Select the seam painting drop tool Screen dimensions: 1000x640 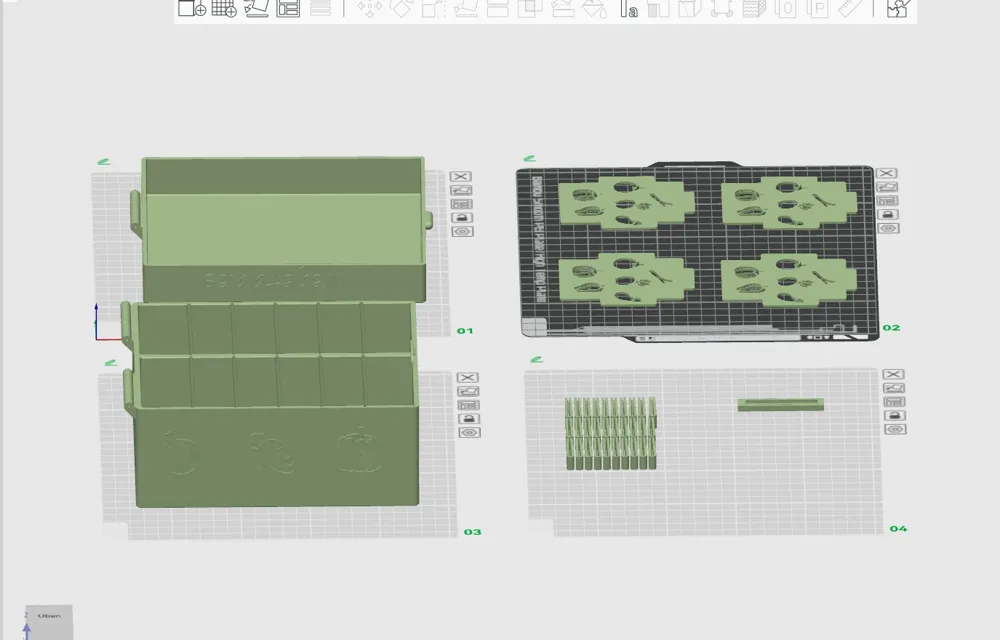(x=594, y=8)
